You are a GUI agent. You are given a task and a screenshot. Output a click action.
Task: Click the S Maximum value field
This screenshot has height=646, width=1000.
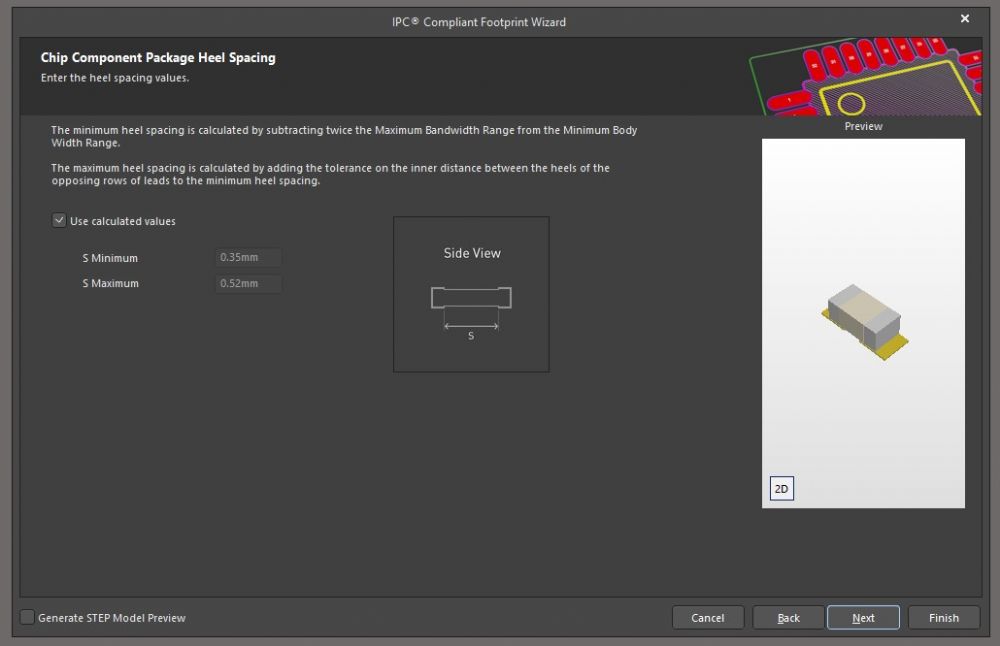pyautogui.click(x=249, y=284)
